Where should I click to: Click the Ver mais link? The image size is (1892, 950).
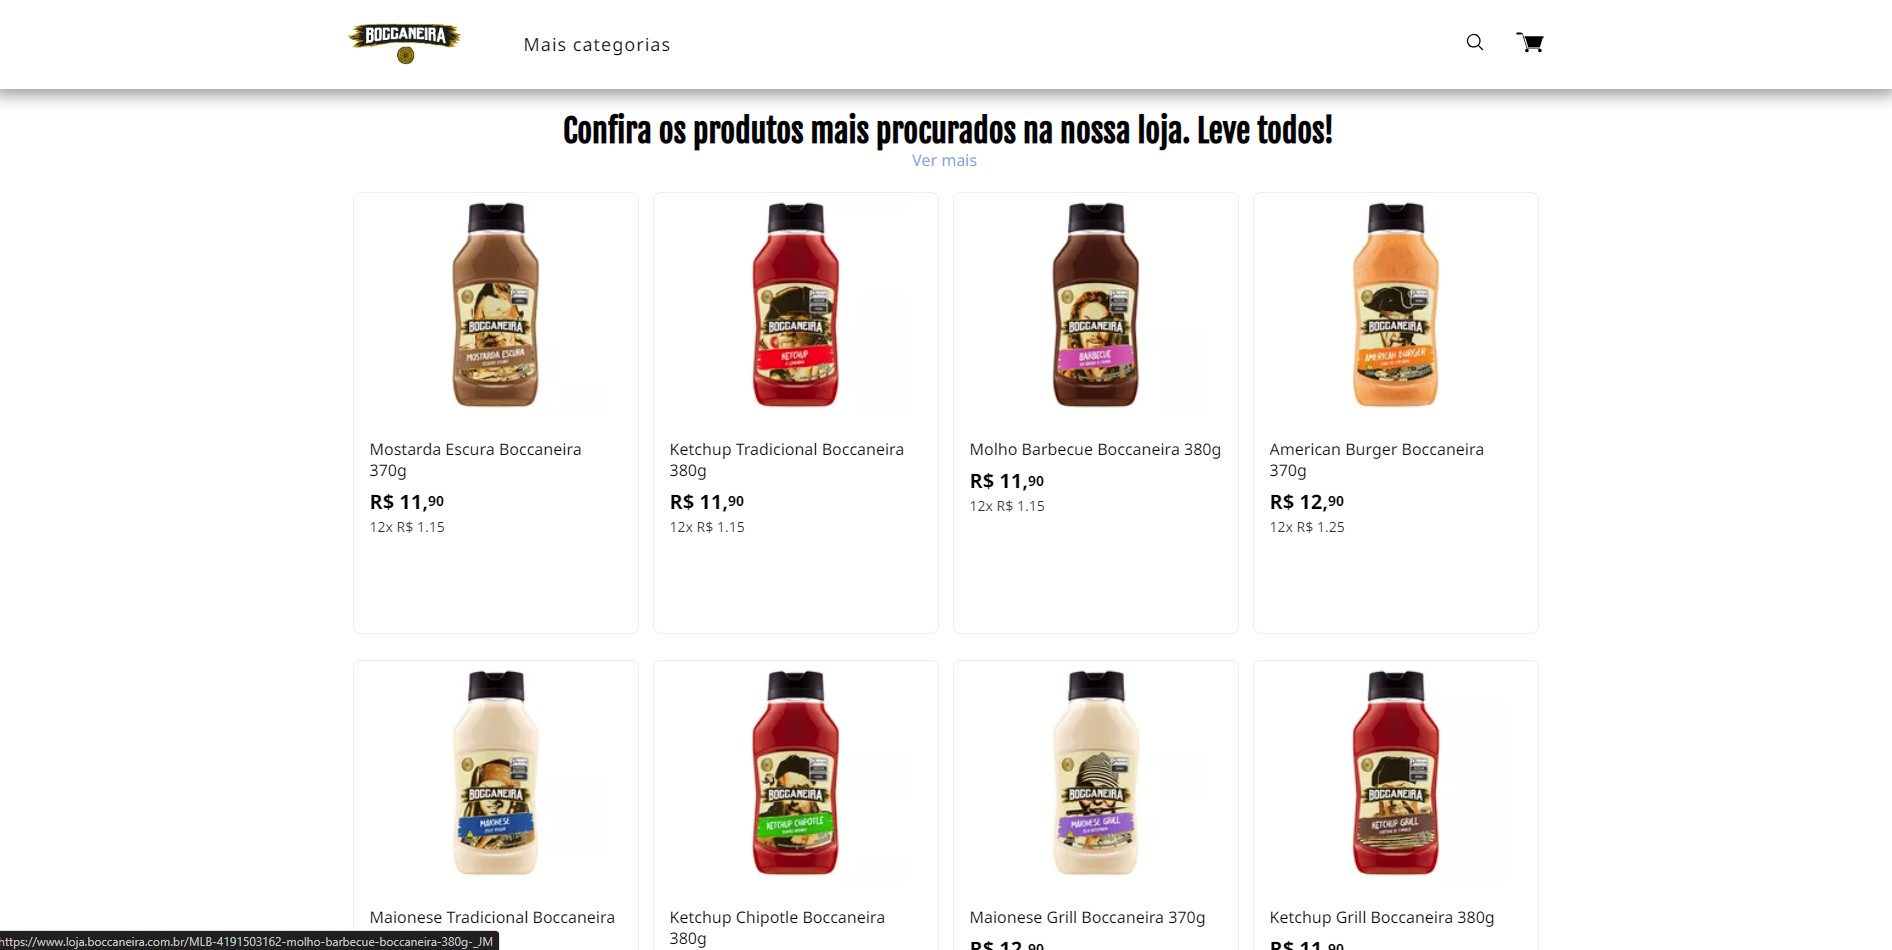pos(944,160)
